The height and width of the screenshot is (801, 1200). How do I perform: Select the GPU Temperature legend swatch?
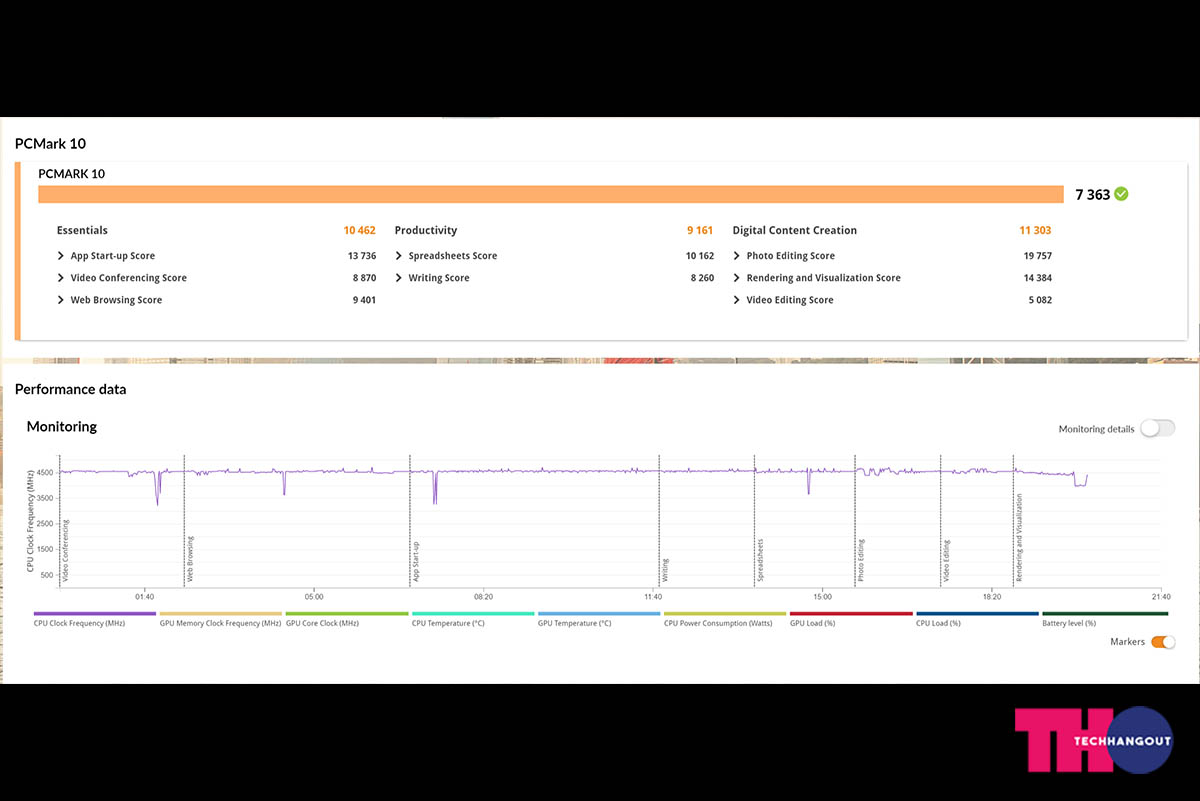(x=599, y=614)
